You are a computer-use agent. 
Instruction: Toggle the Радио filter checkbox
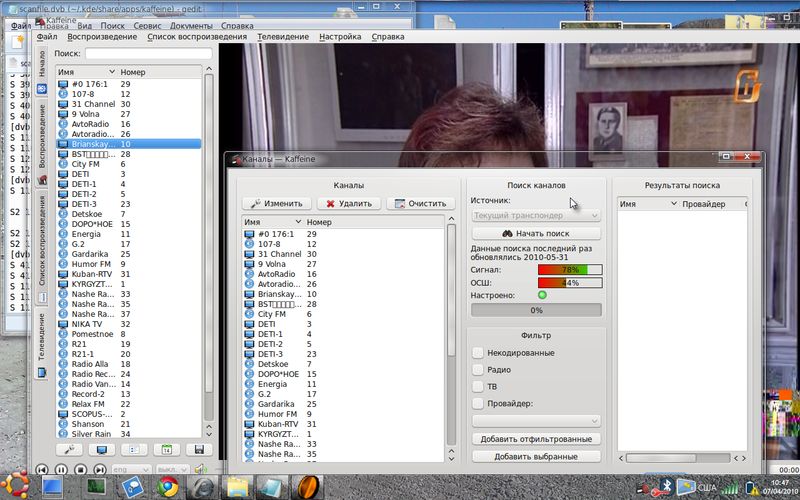pos(478,370)
